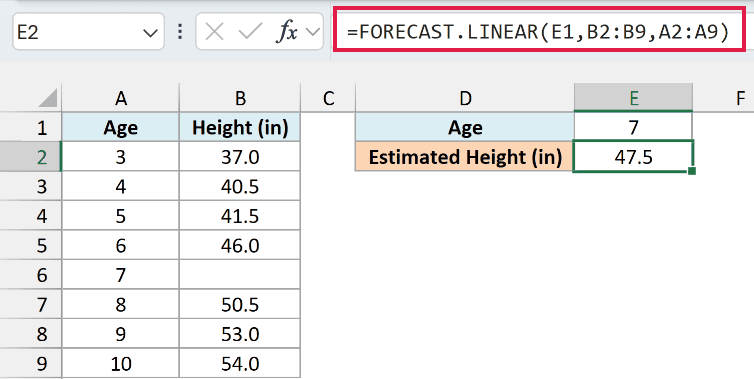Click the cell with age 8
The height and width of the screenshot is (379, 754).
click(x=121, y=304)
